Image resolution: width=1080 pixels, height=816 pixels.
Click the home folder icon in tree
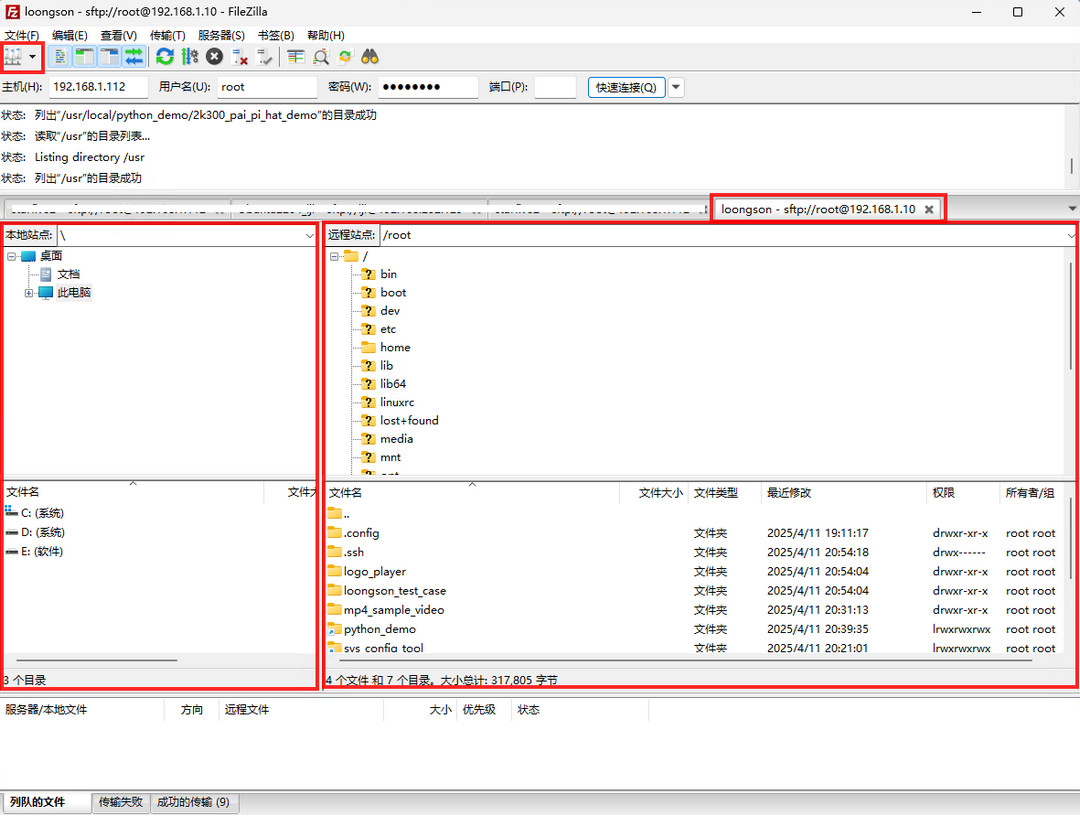[x=368, y=347]
